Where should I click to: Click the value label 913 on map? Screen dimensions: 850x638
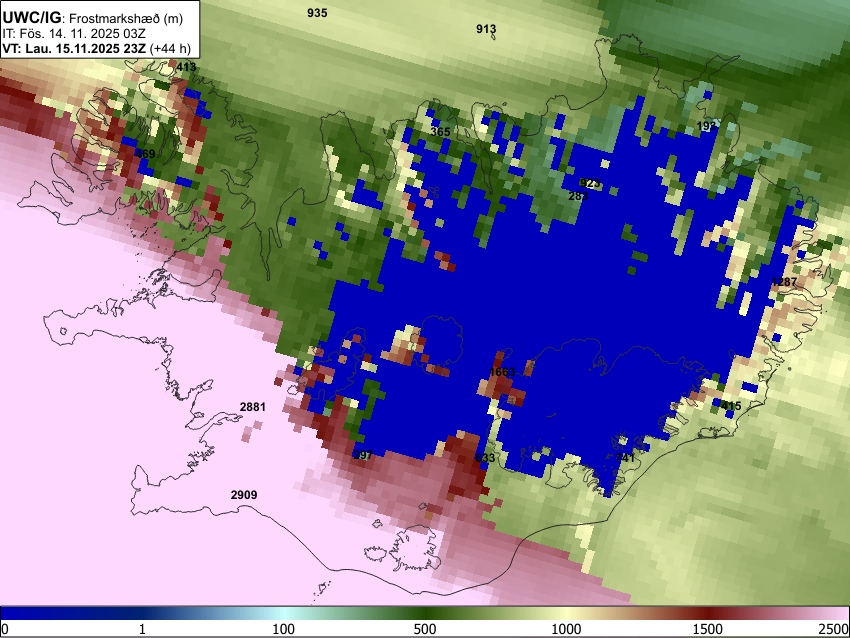pyautogui.click(x=486, y=29)
